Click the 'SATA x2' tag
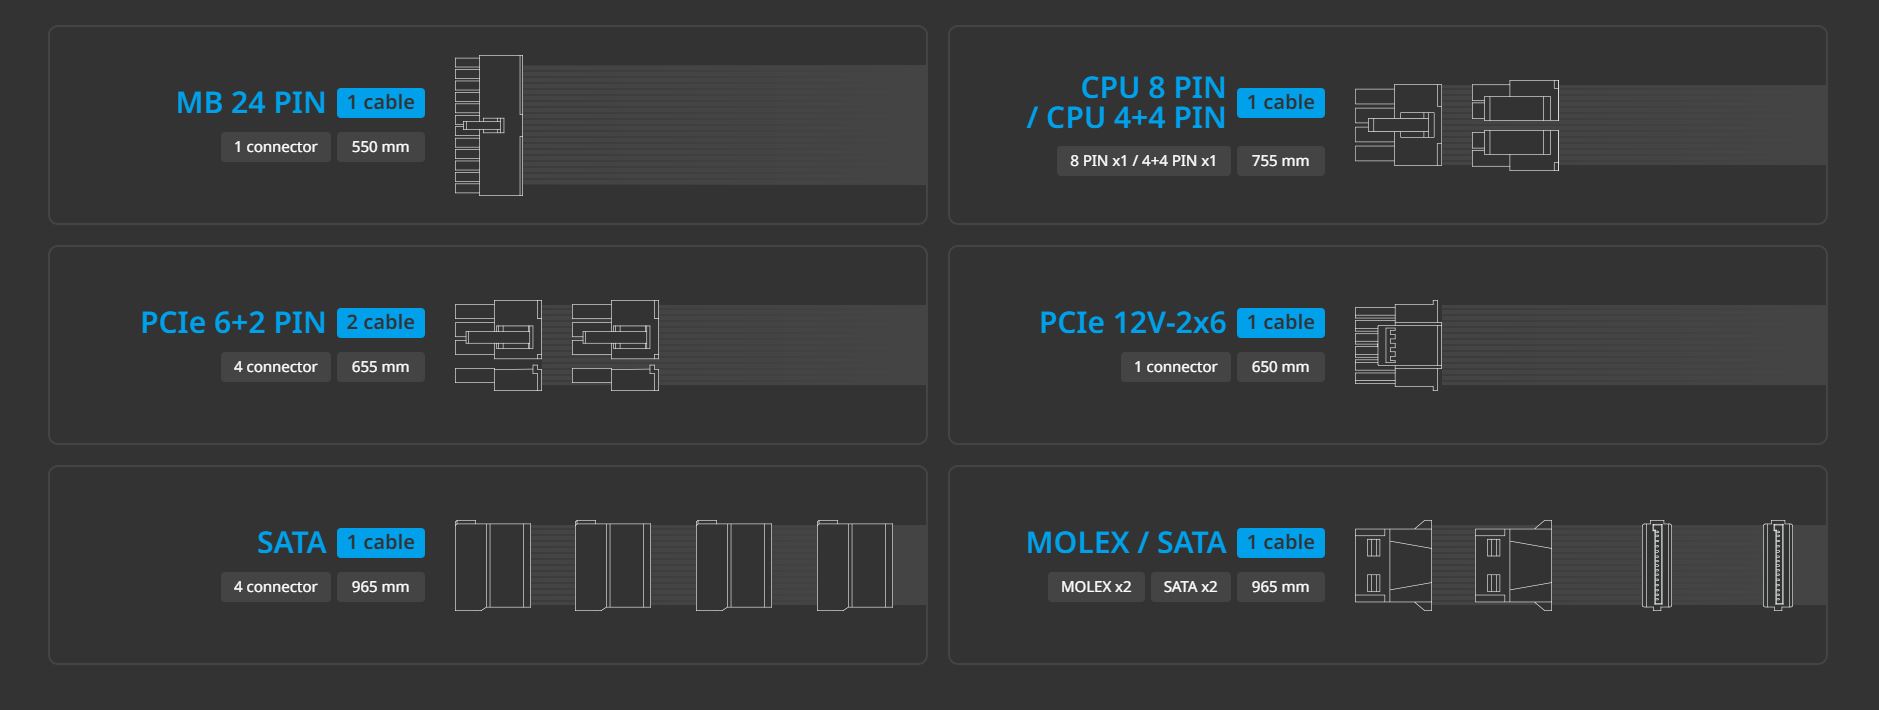The width and height of the screenshot is (1879, 710). pyautogui.click(x=1191, y=587)
